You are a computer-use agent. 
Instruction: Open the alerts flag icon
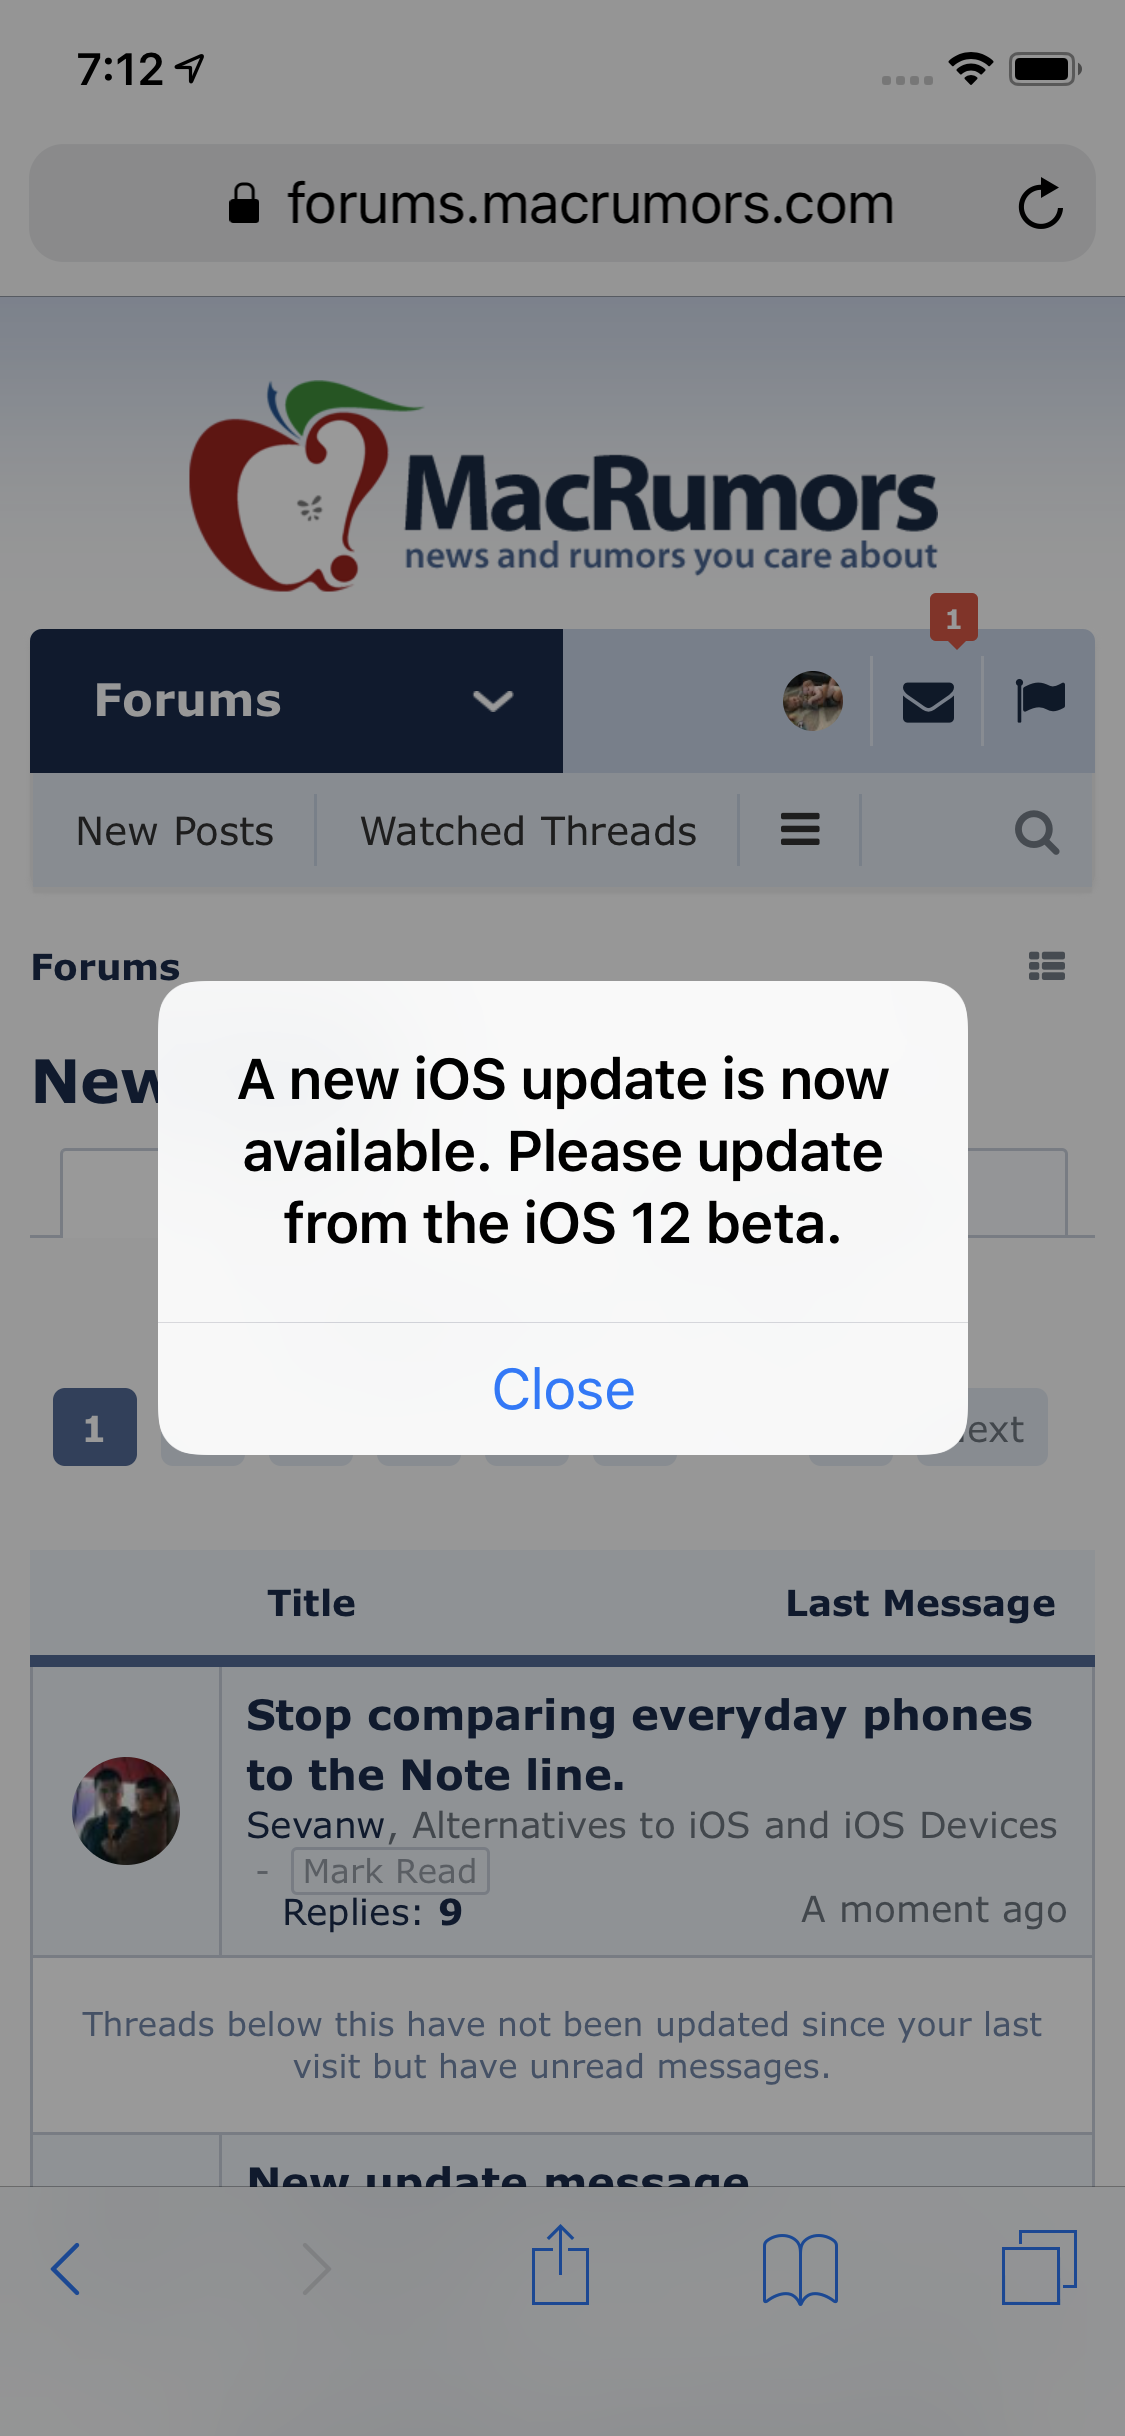(x=1040, y=700)
